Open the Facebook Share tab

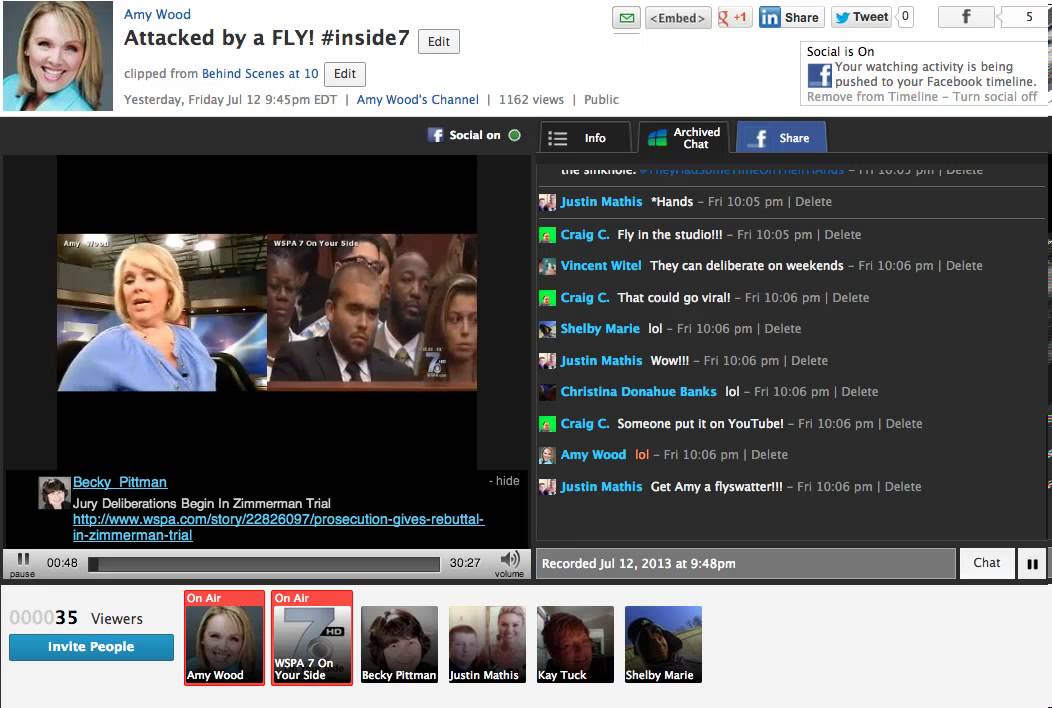coord(781,138)
